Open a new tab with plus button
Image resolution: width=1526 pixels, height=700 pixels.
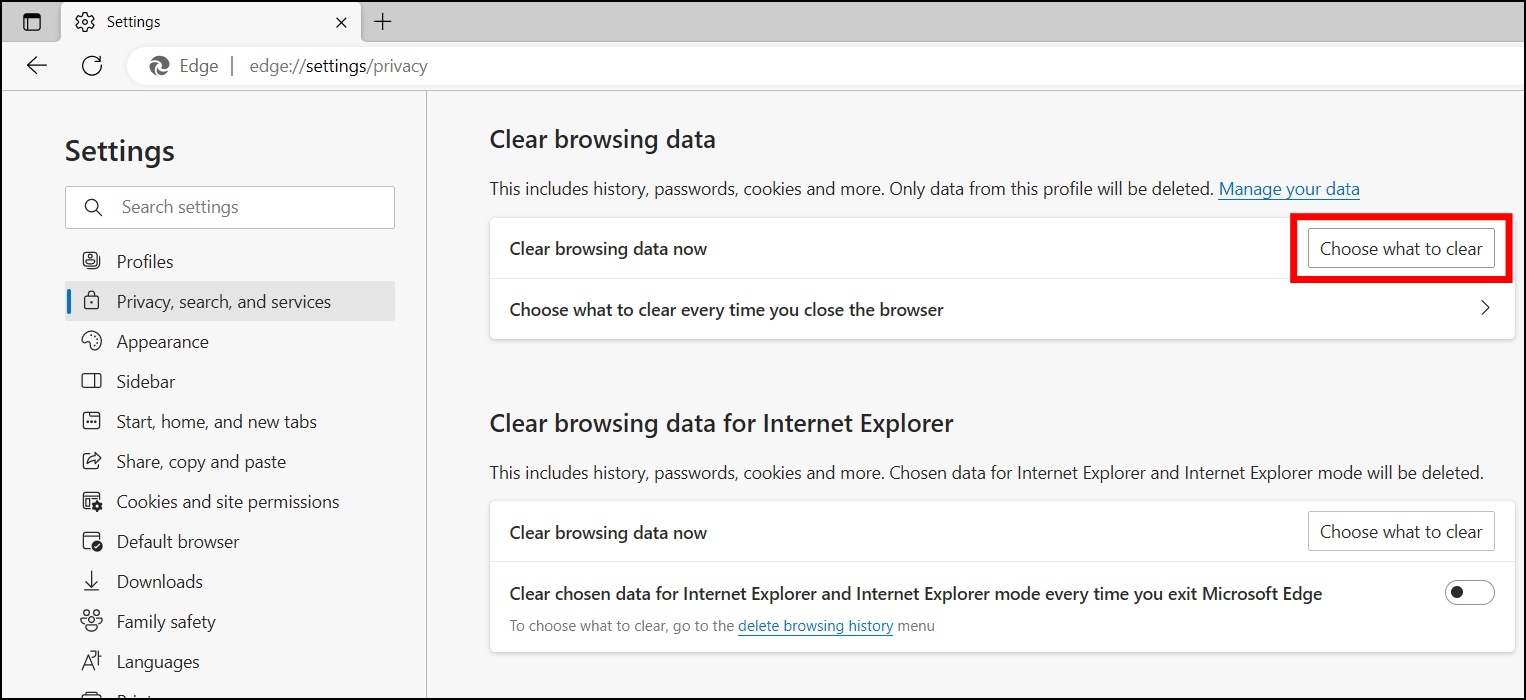382,22
